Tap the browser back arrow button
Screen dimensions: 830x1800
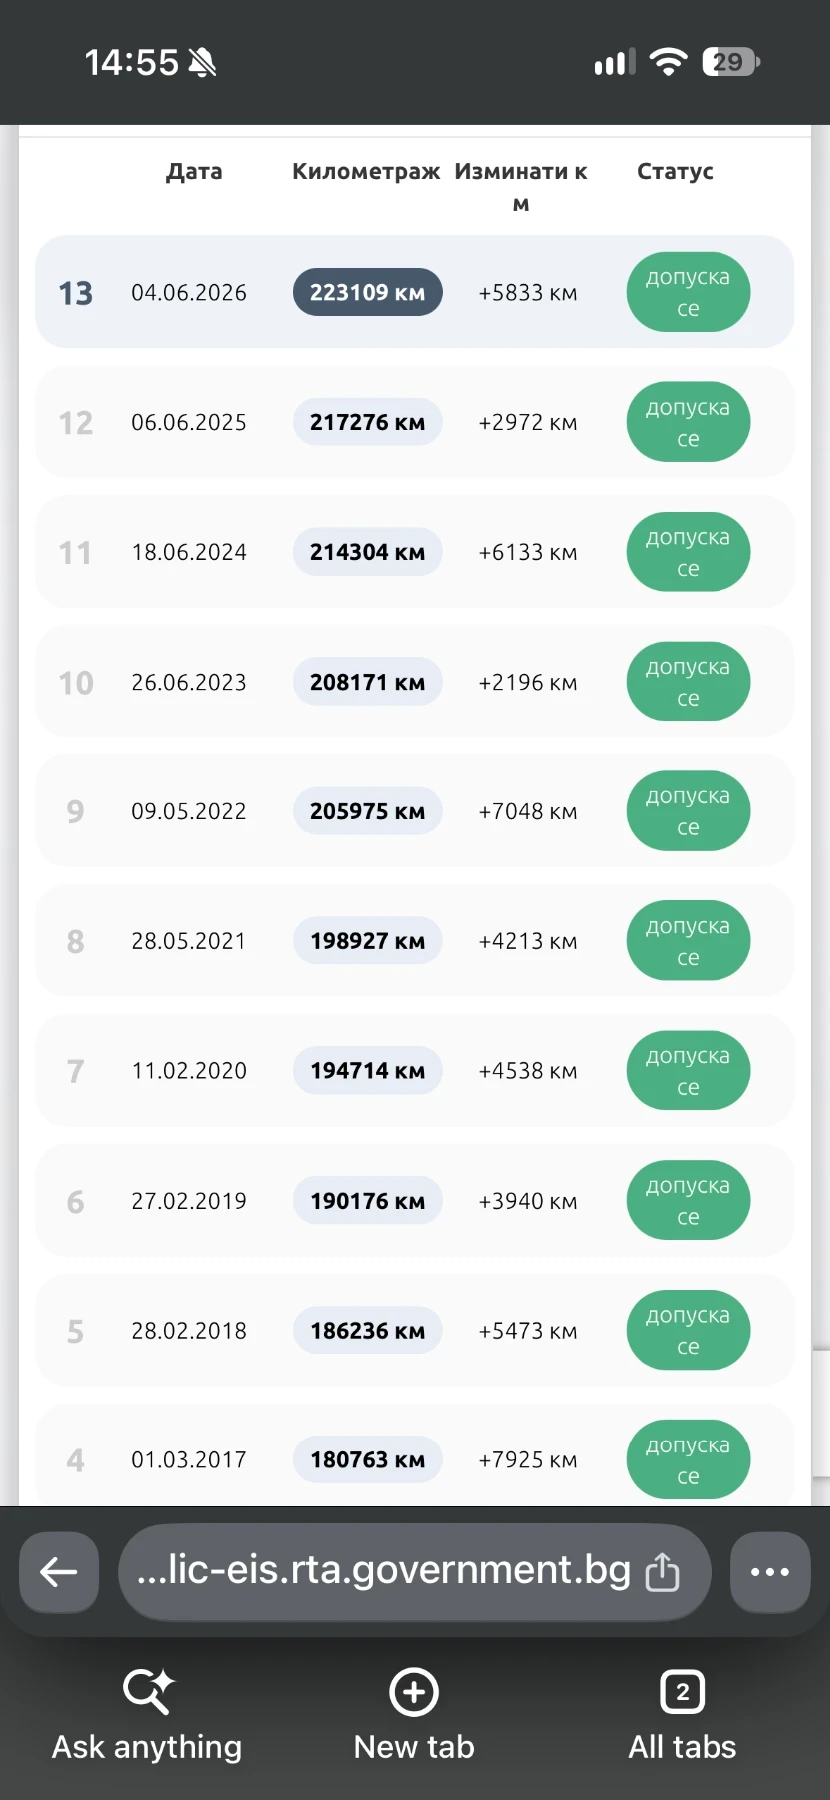tap(59, 1572)
